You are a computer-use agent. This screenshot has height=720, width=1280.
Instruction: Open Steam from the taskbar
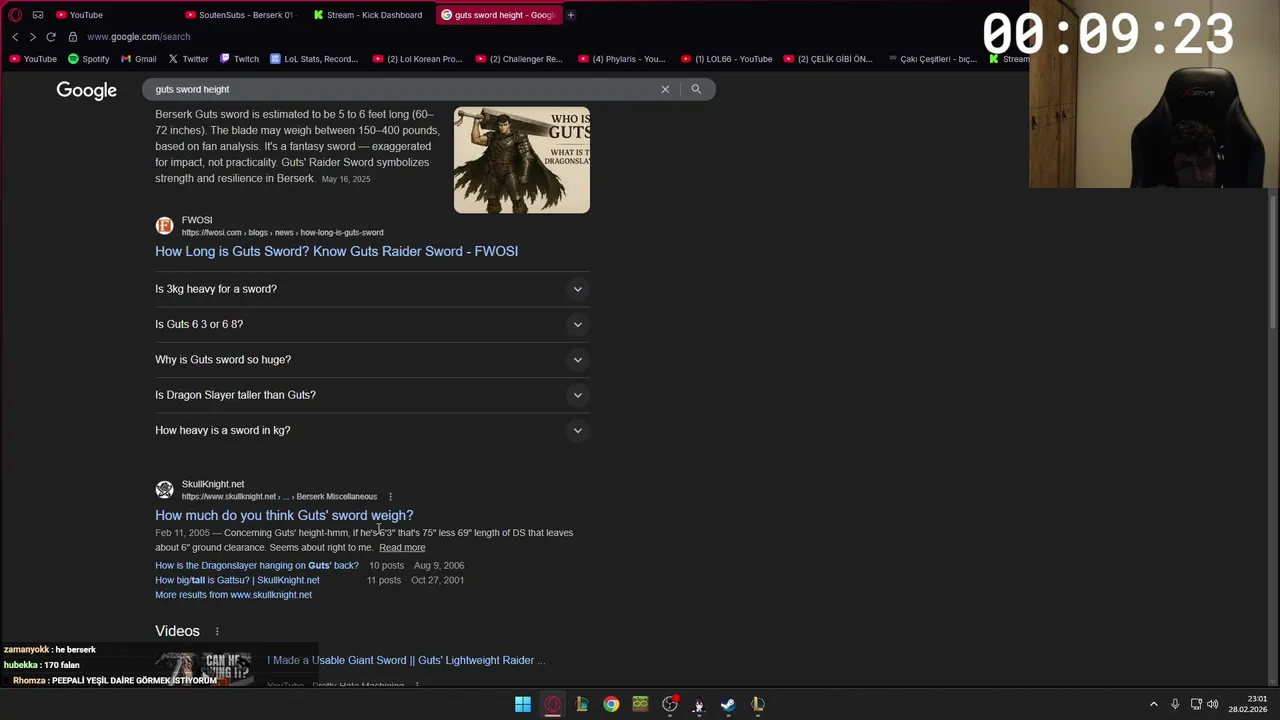(x=728, y=705)
